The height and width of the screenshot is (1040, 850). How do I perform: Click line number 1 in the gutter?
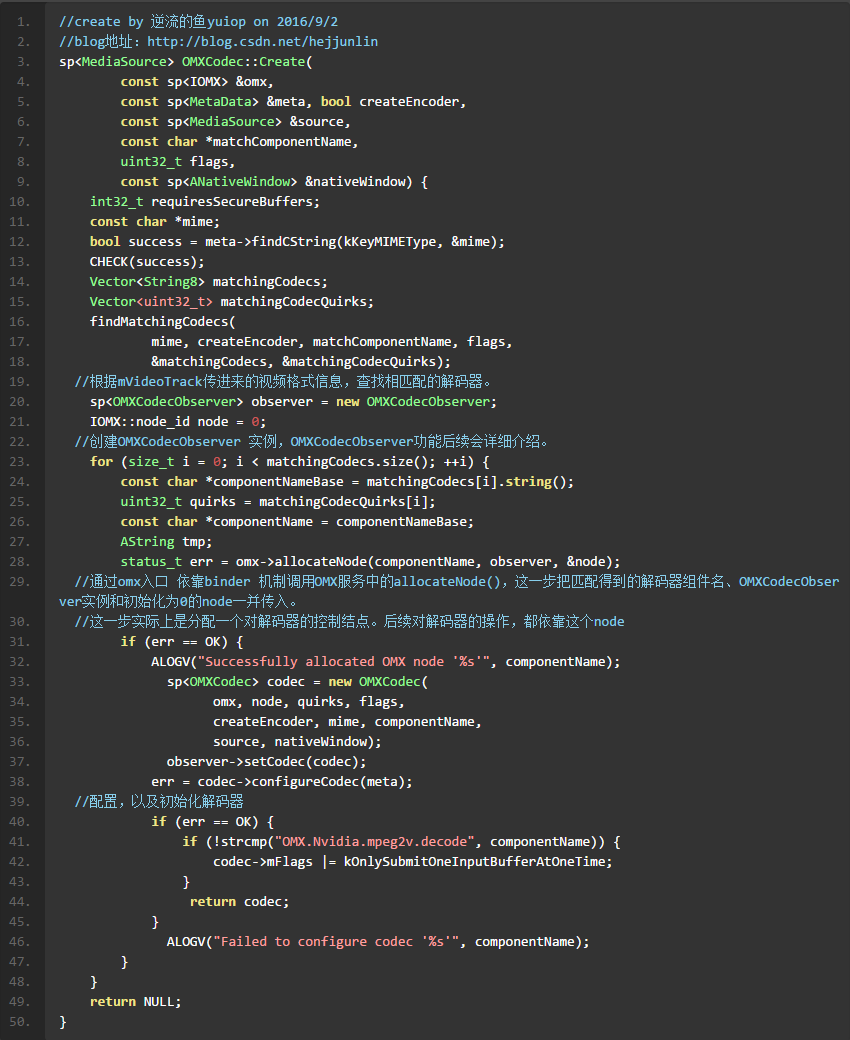pyautogui.click(x=23, y=22)
